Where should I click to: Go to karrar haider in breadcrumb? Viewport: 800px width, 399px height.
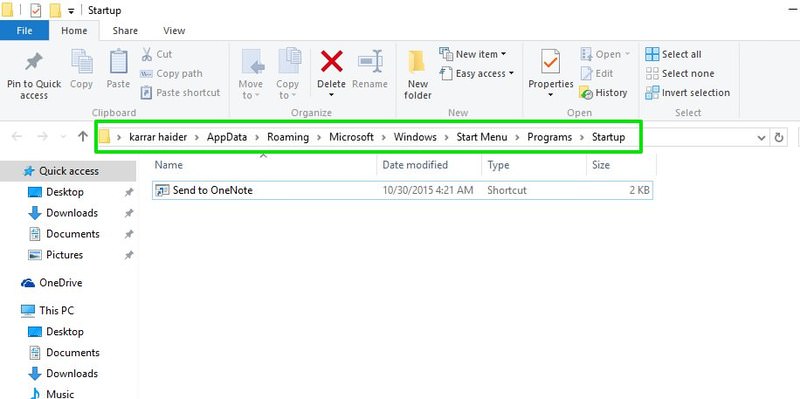point(158,137)
